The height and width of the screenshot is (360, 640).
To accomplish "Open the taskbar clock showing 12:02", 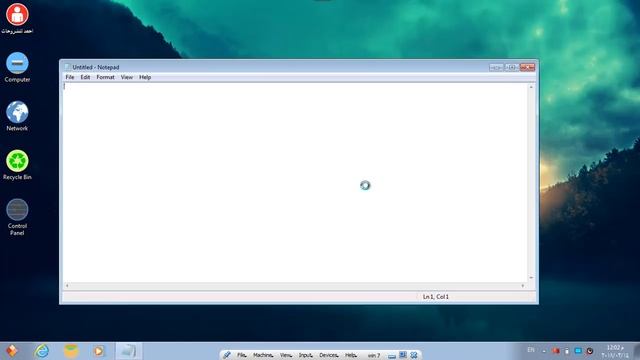I will click(615, 351).
